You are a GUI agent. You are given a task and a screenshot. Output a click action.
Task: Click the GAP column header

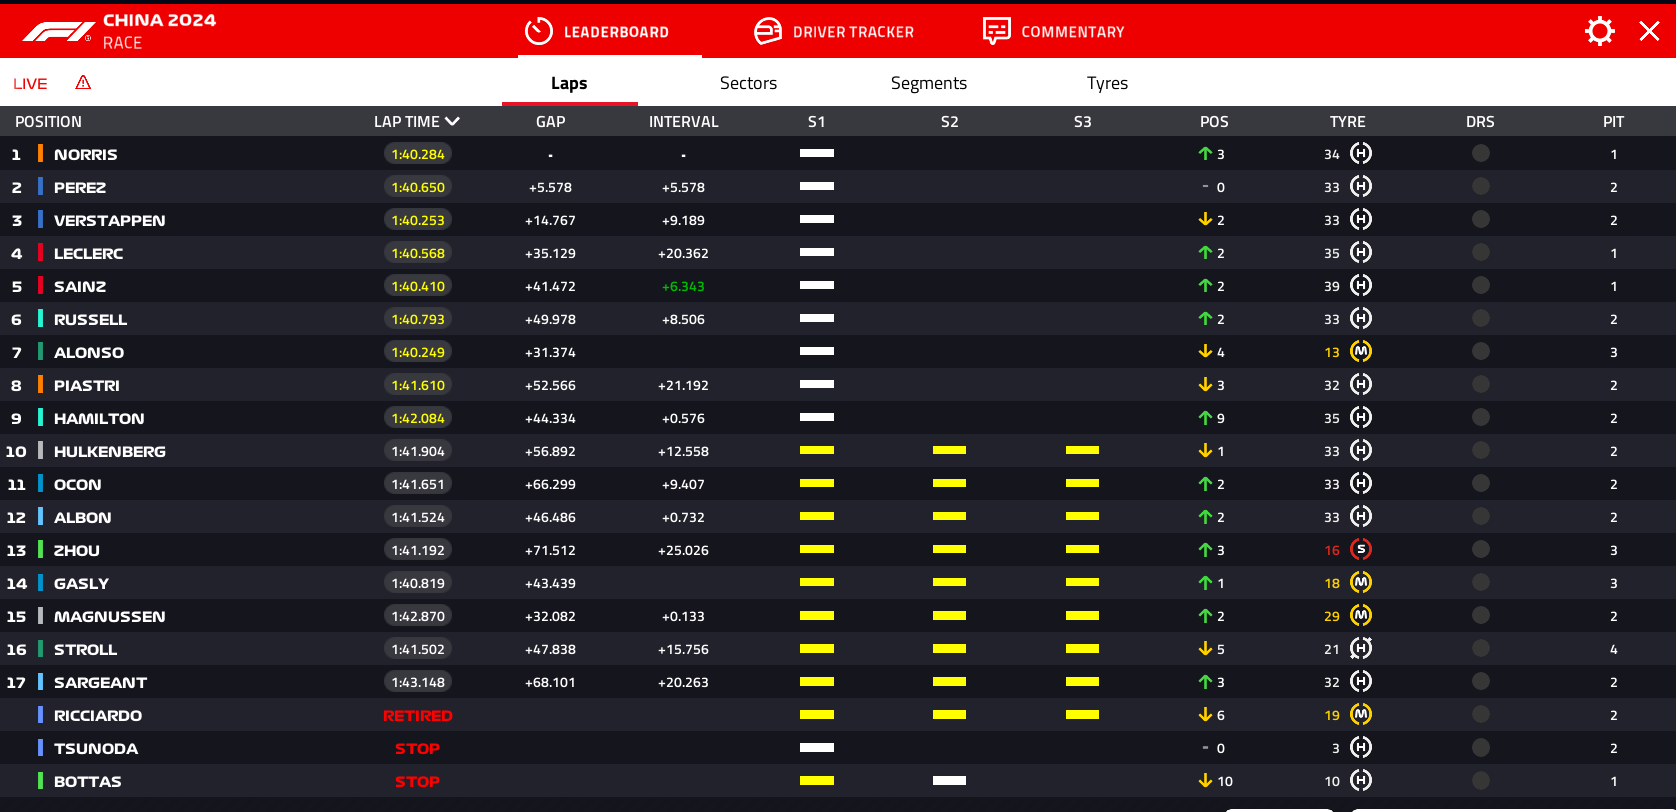click(x=550, y=121)
